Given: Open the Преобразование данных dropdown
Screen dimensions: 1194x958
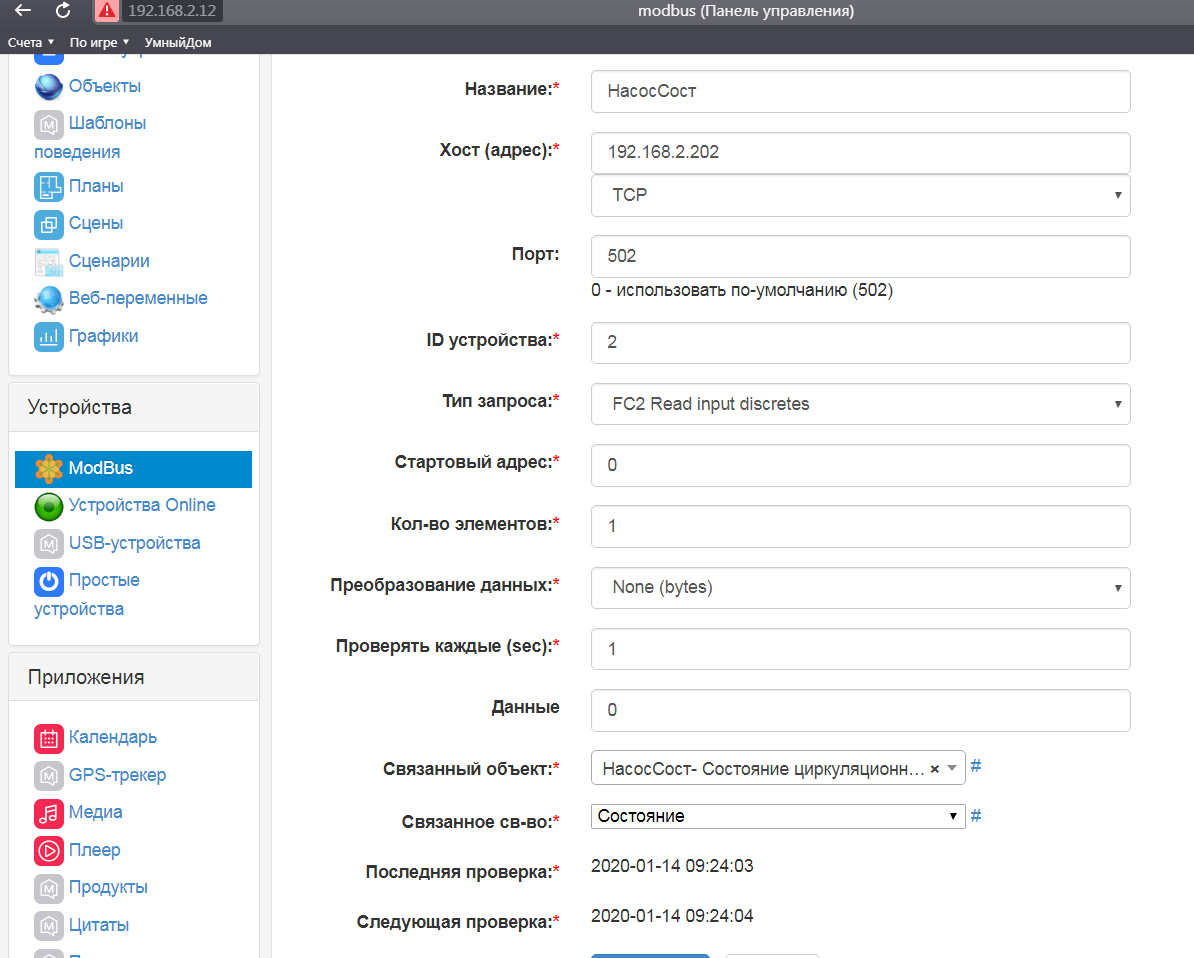Looking at the screenshot, I should pos(860,588).
